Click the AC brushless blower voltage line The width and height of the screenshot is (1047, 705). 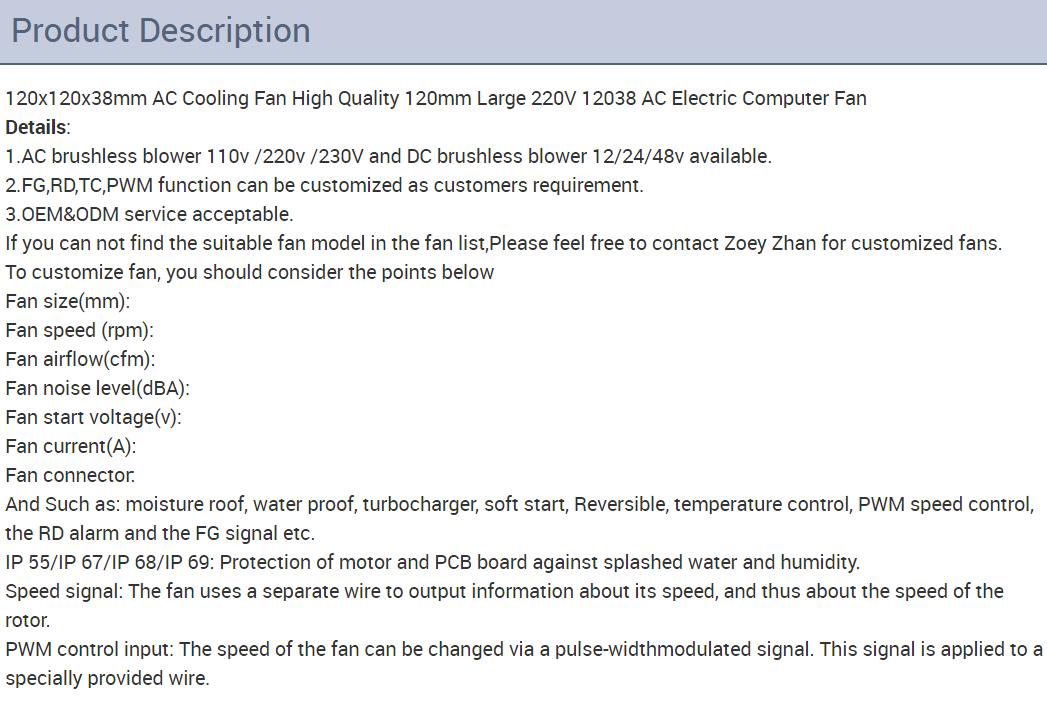pos(389,156)
